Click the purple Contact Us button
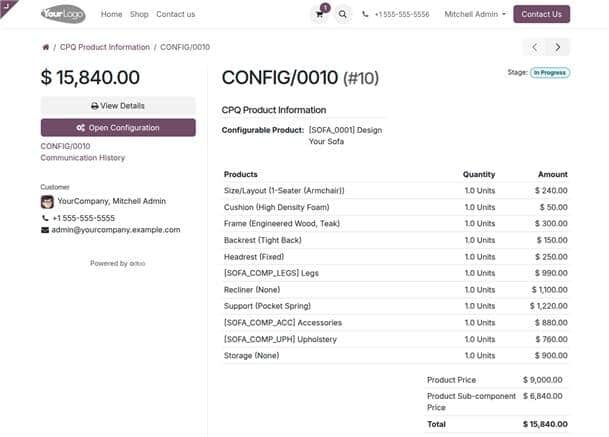609x437 pixels. pos(541,14)
